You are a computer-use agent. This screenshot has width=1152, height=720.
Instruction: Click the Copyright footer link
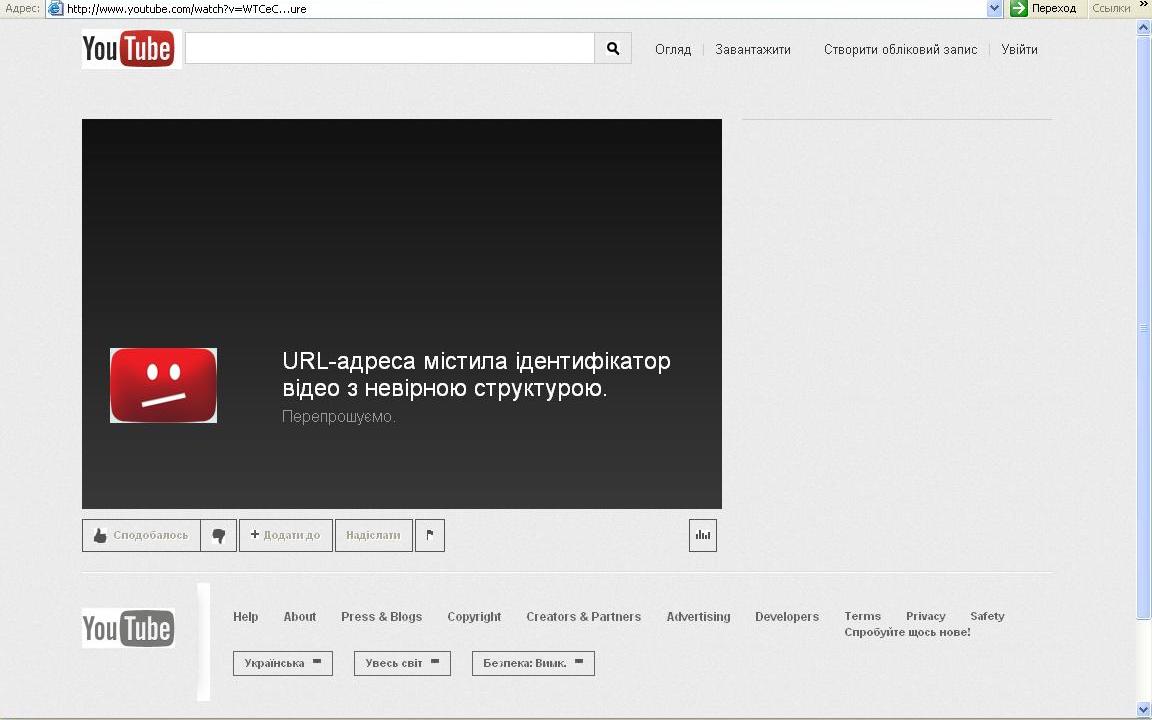[474, 617]
